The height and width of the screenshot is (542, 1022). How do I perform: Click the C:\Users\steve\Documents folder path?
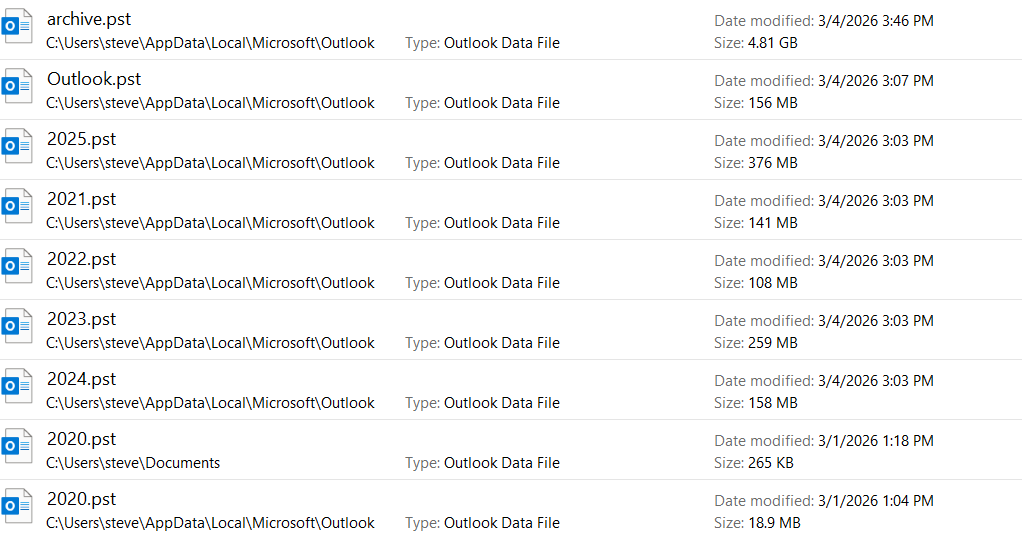(x=133, y=463)
